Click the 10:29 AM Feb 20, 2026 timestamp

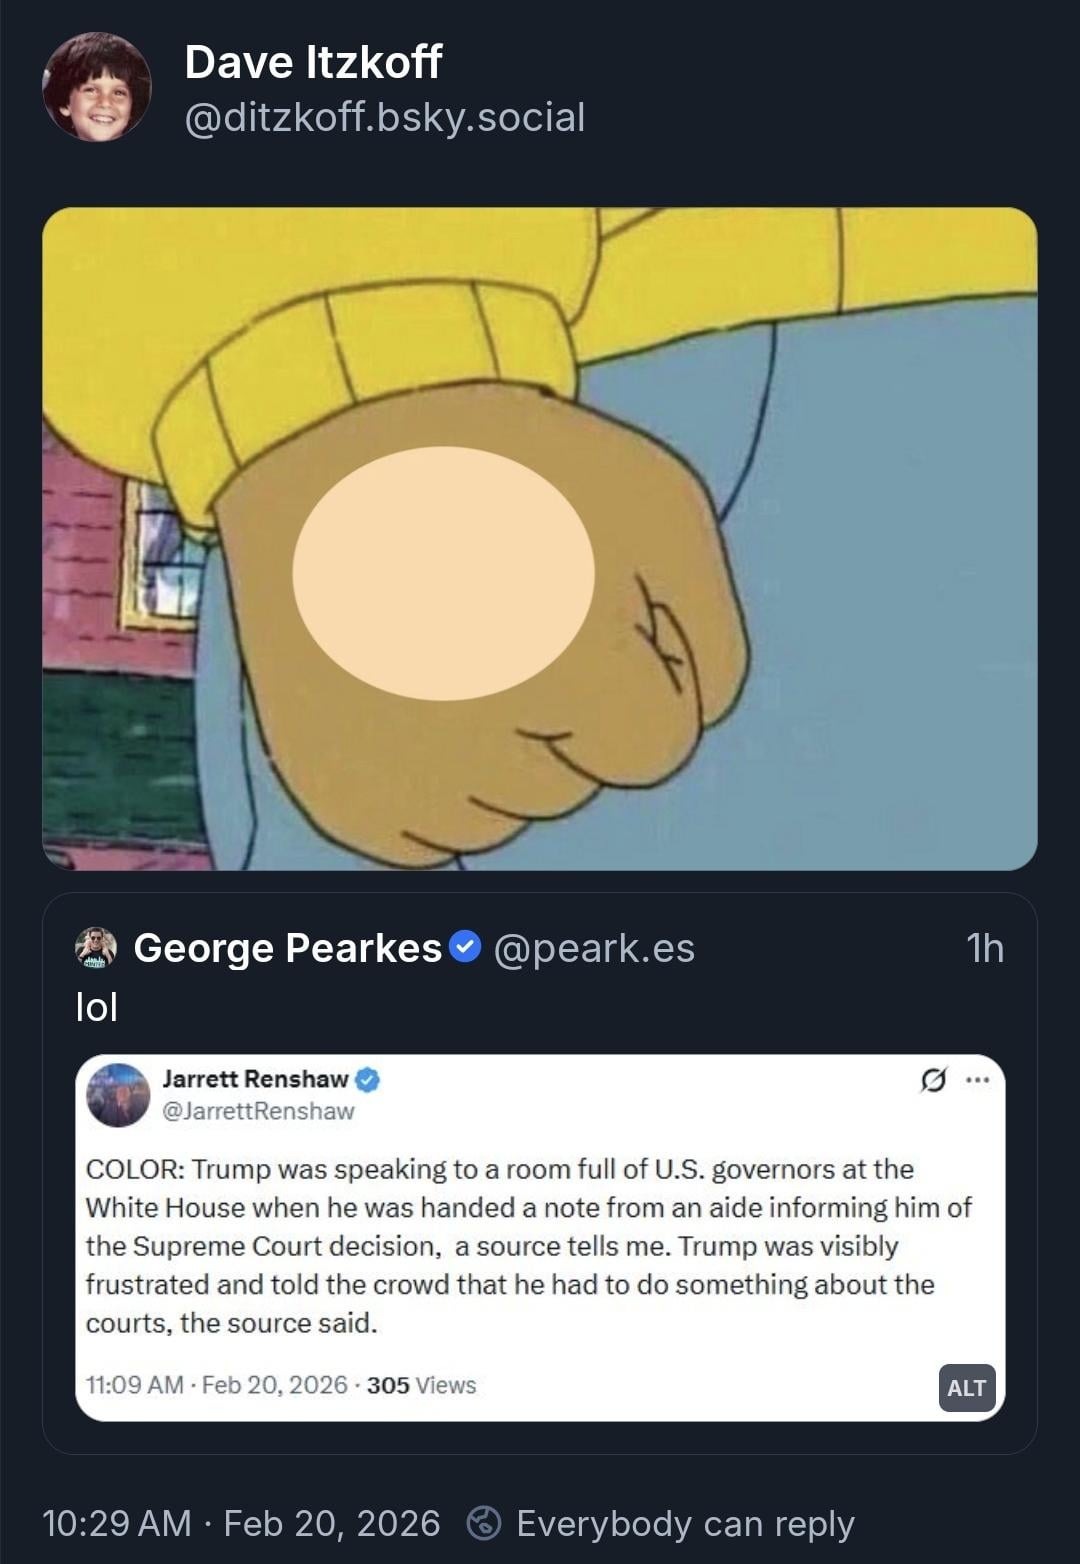point(241,1523)
